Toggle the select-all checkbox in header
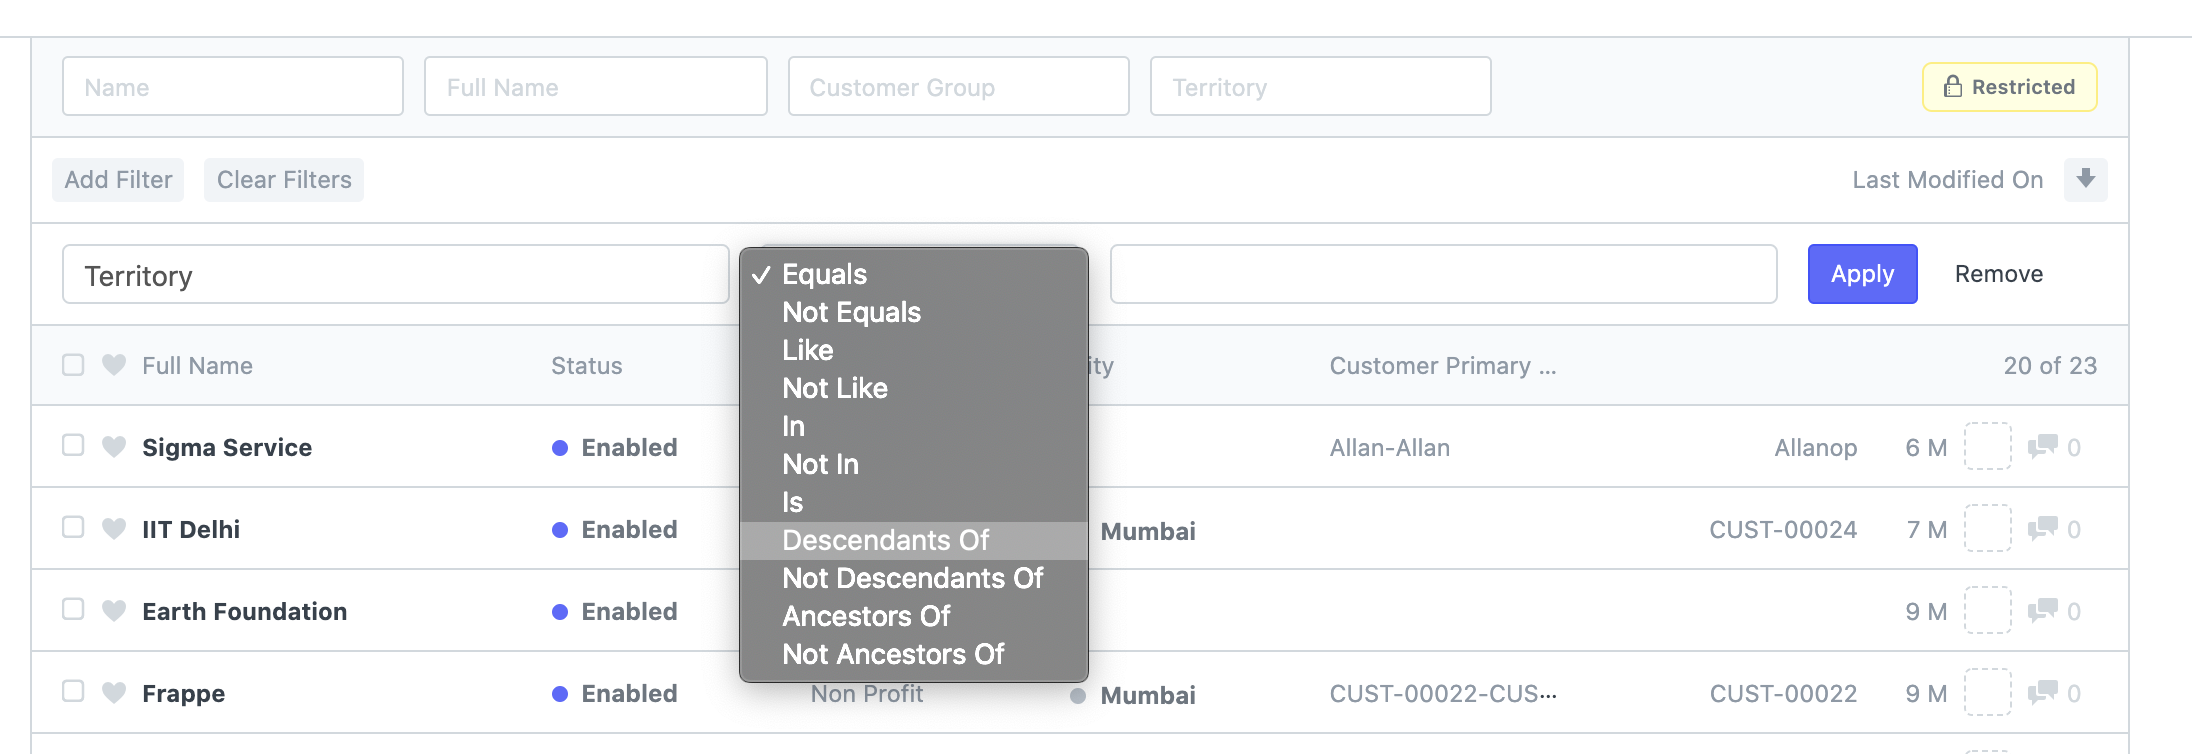 click(73, 364)
